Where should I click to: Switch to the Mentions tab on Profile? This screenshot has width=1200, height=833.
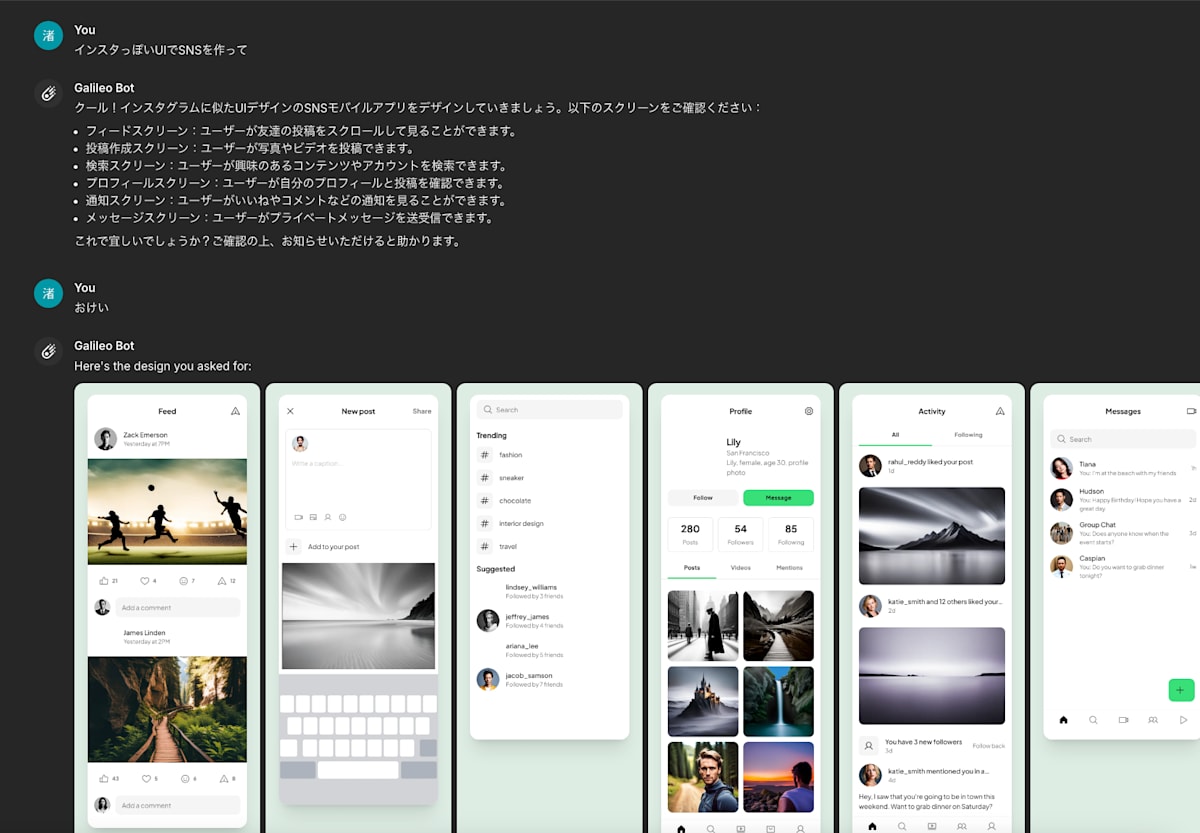789,567
